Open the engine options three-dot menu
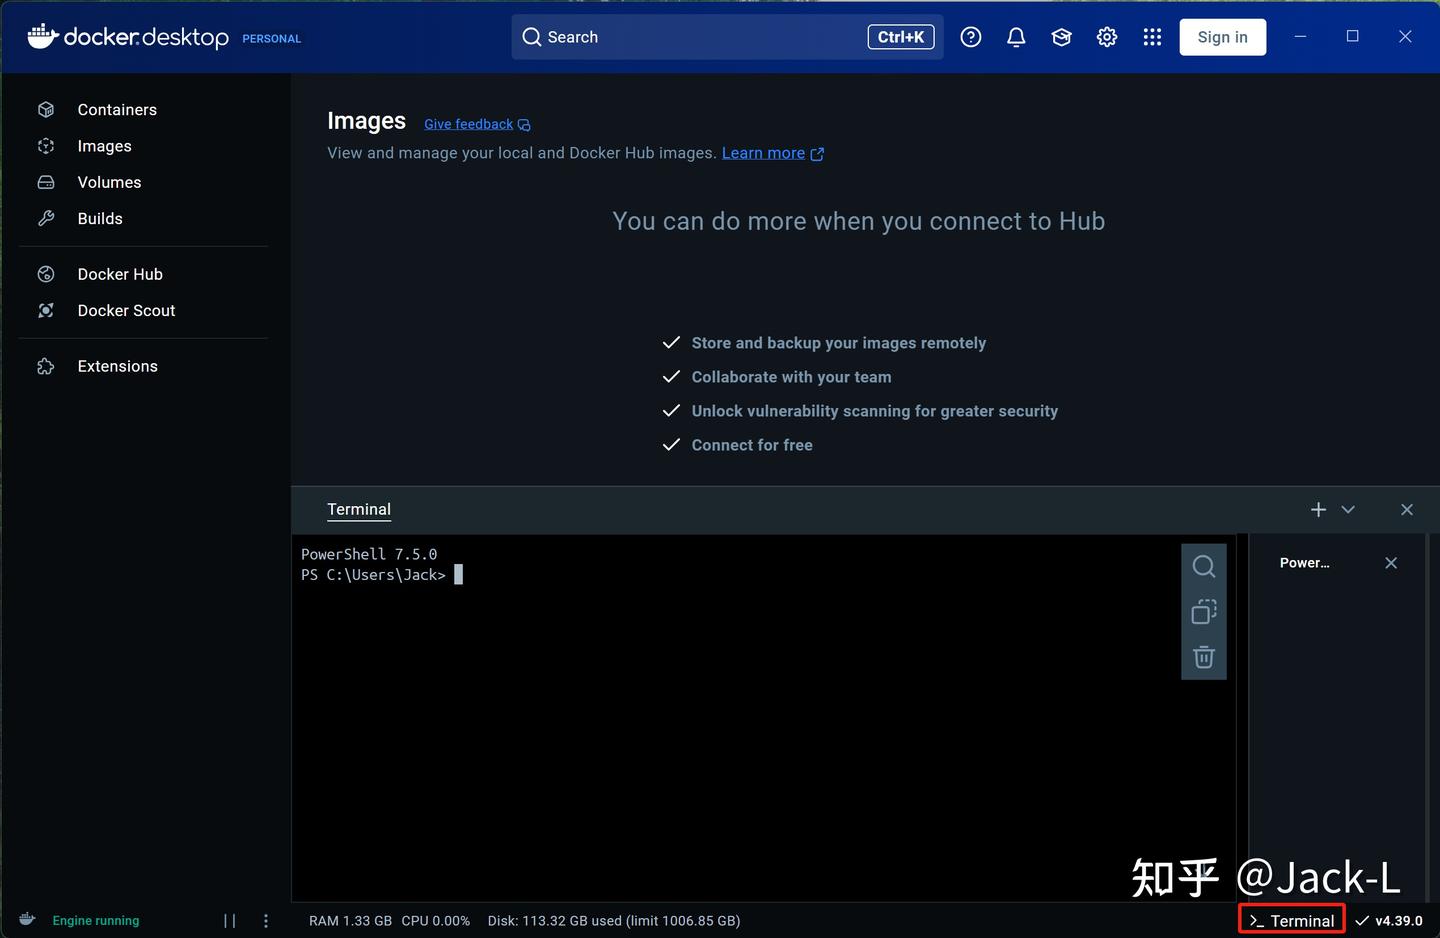This screenshot has width=1440, height=938. pos(266,921)
